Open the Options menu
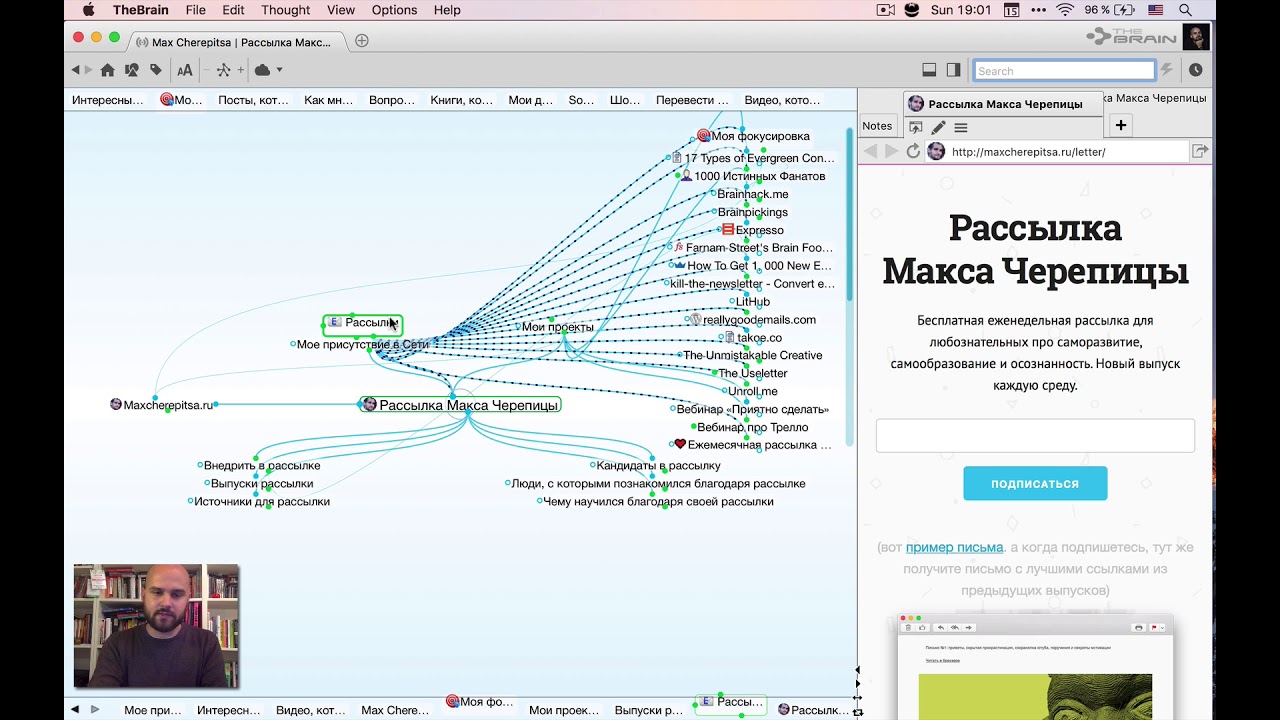 click(x=394, y=10)
